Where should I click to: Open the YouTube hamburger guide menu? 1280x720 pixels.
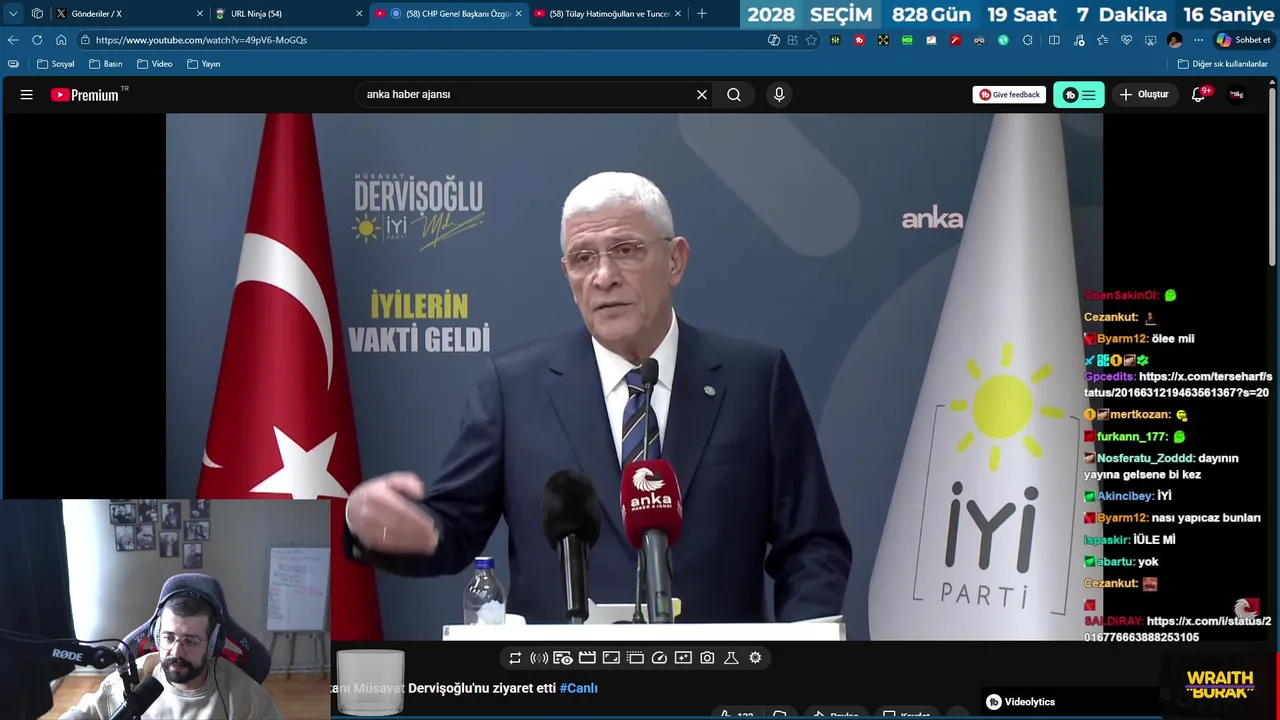(27, 95)
